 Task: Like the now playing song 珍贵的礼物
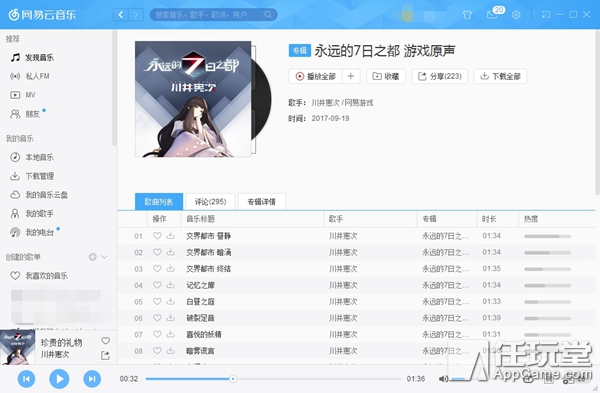106,341
